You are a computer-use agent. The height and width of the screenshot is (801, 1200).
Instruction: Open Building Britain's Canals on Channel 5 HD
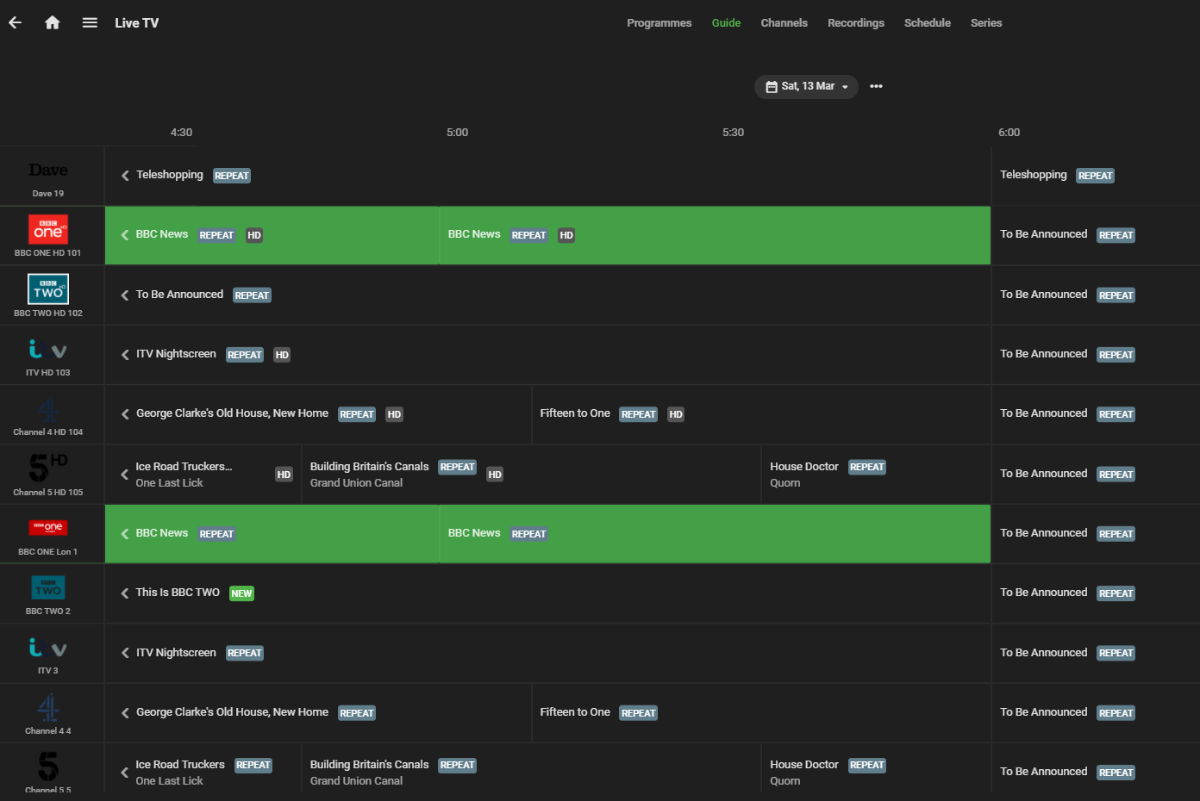tap(531, 474)
